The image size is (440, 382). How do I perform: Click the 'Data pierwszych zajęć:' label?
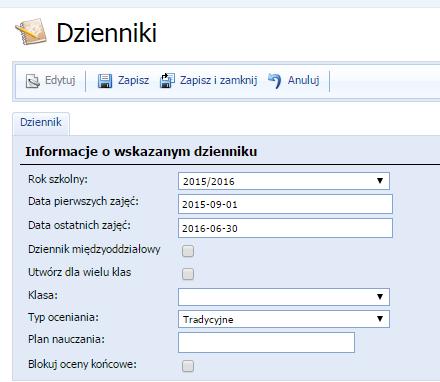coord(83,202)
